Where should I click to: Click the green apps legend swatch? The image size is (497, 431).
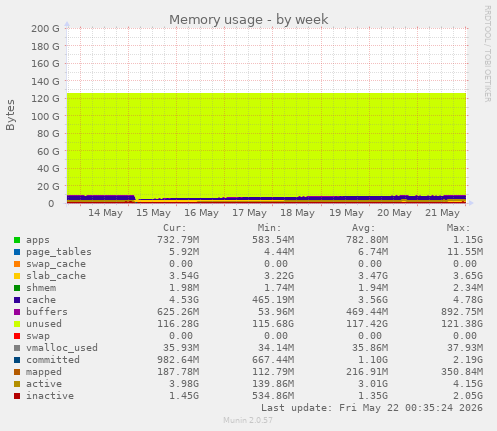pos(17,240)
